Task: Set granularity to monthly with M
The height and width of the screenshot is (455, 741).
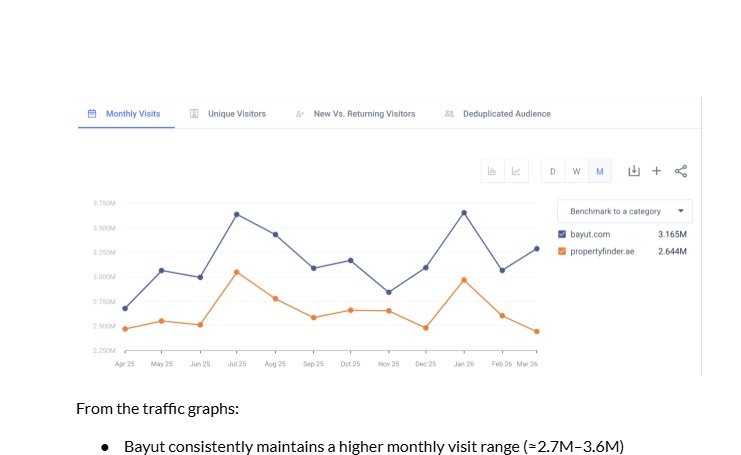Action: [600, 171]
